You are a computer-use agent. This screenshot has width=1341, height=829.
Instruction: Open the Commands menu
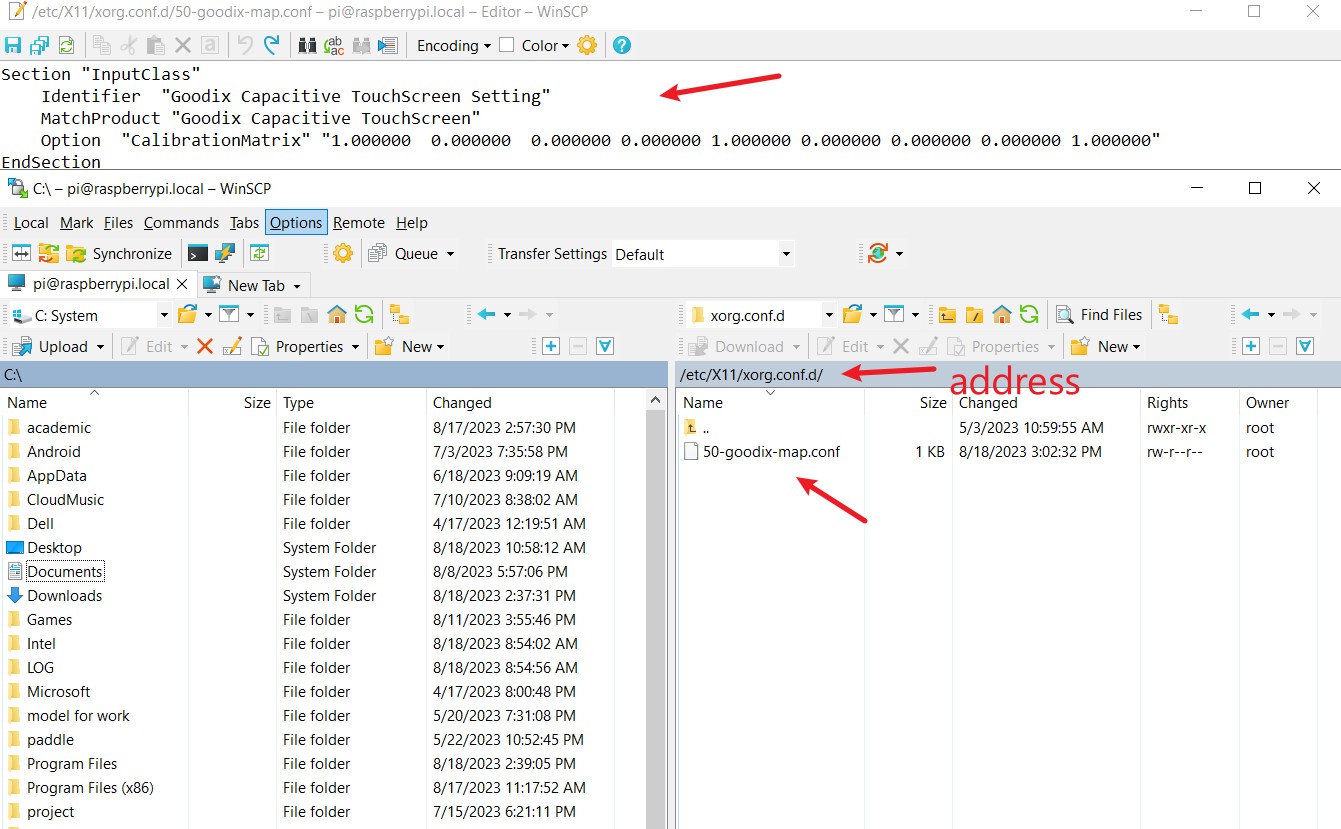(x=181, y=223)
